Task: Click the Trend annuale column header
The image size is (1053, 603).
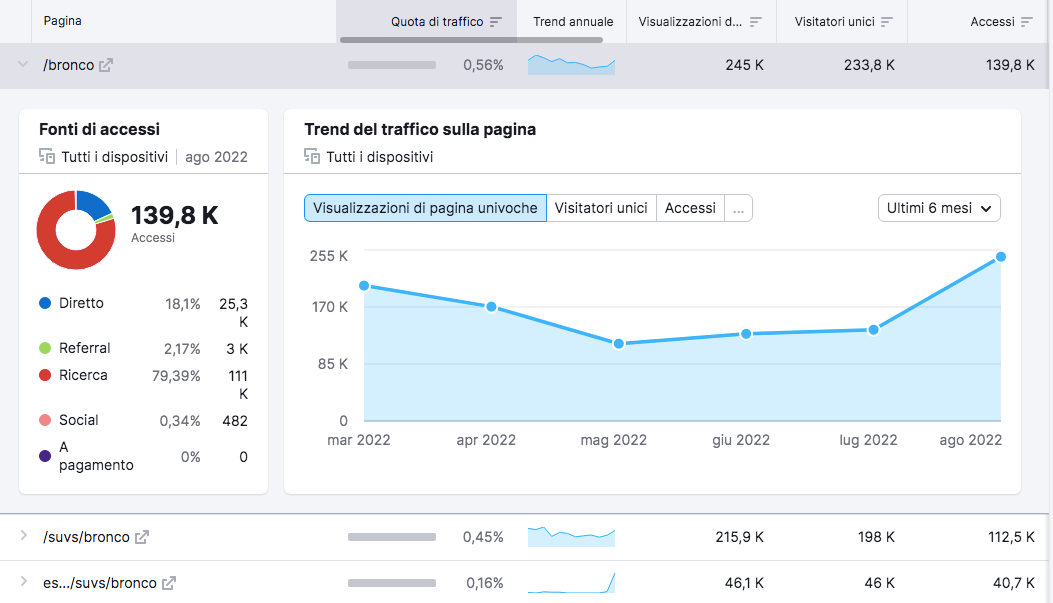Action: (x=573, y=22)
